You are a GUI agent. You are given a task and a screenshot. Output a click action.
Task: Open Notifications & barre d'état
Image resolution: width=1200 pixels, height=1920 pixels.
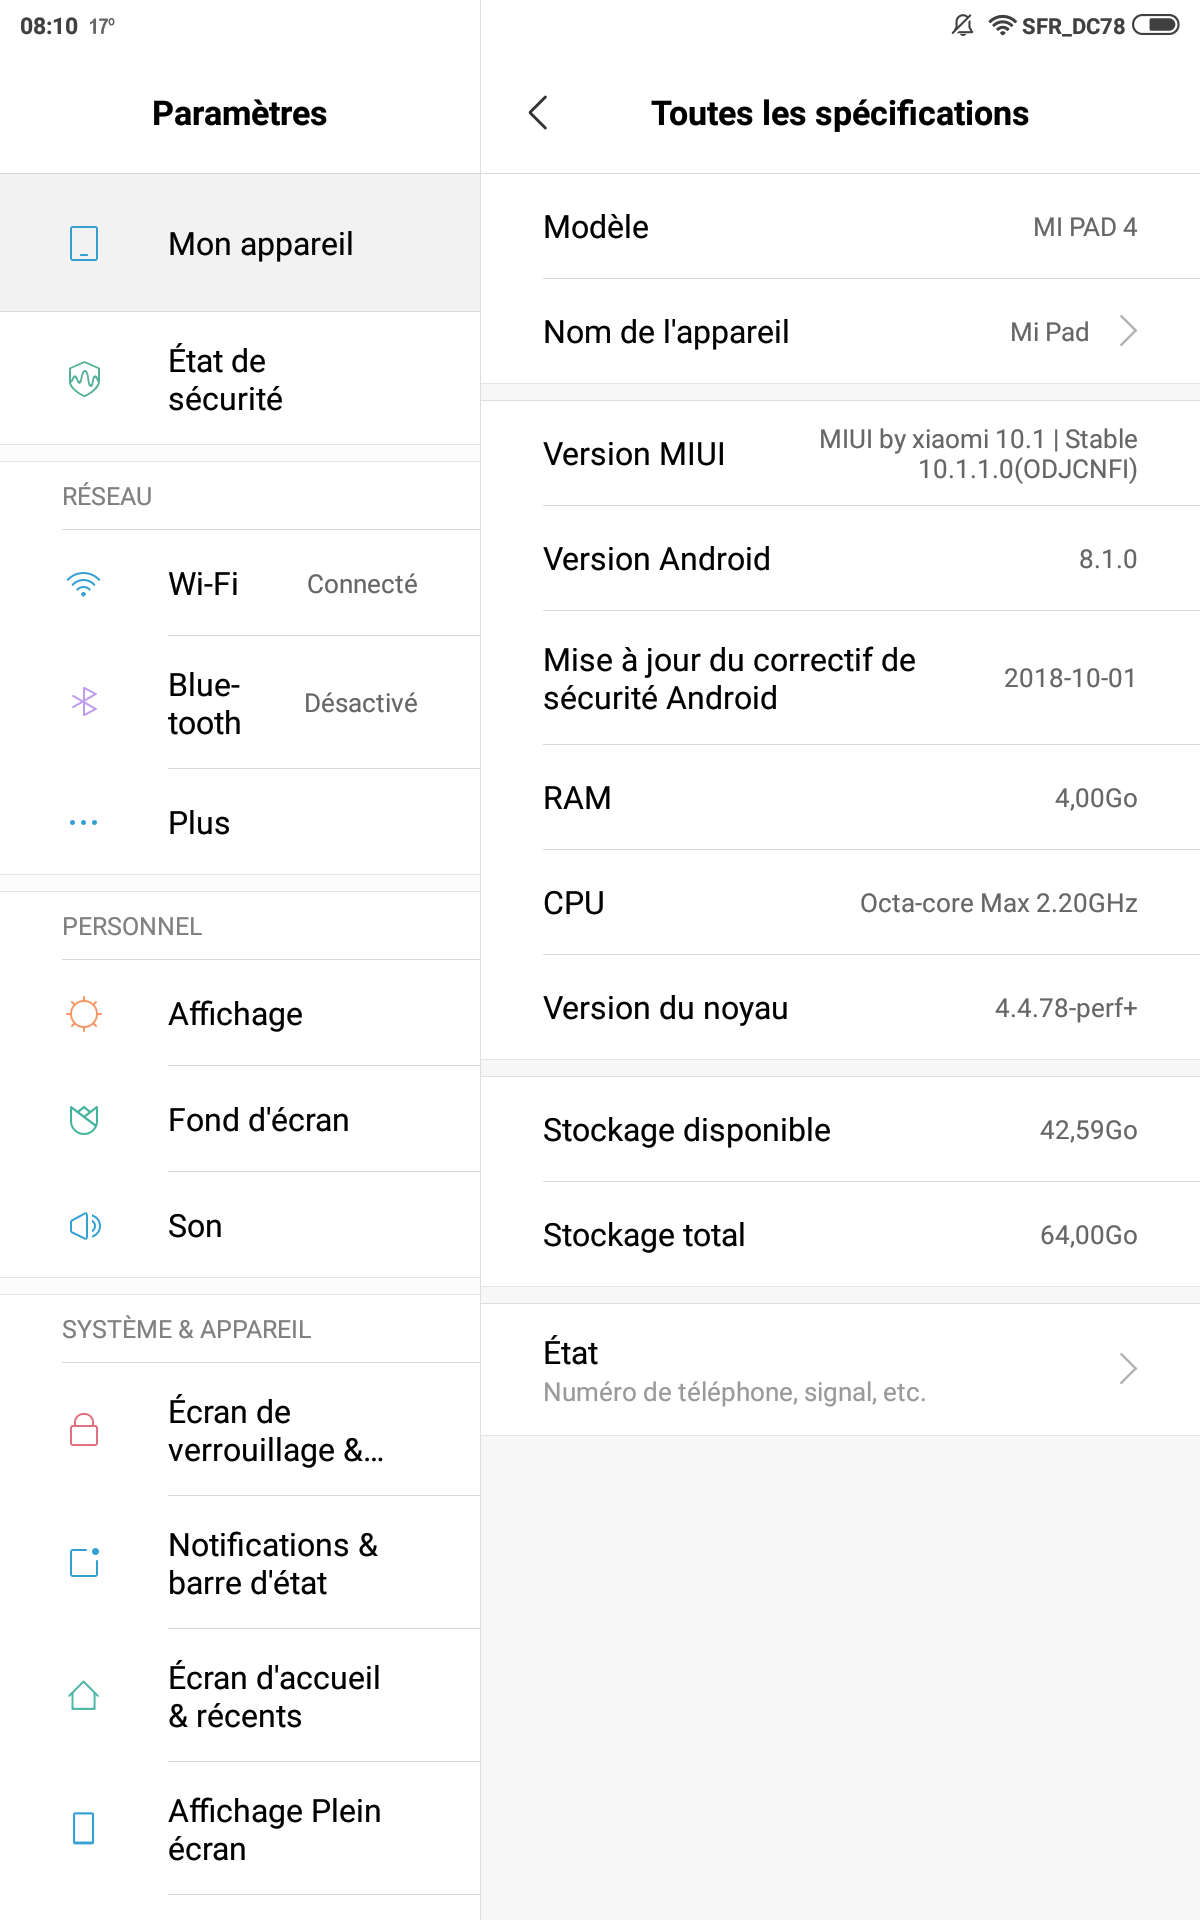240,1563
